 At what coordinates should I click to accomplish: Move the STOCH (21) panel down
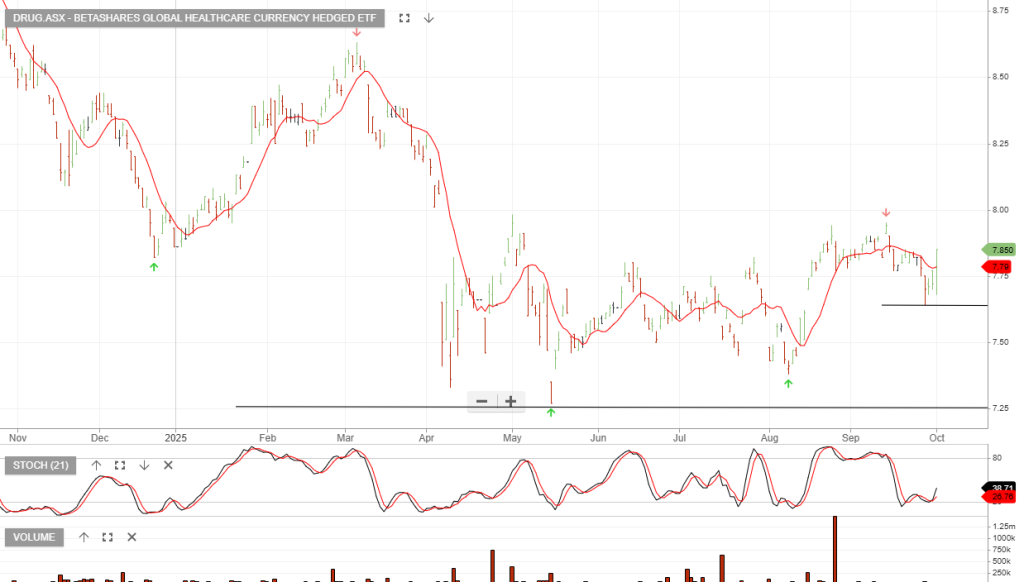[144, 465]
